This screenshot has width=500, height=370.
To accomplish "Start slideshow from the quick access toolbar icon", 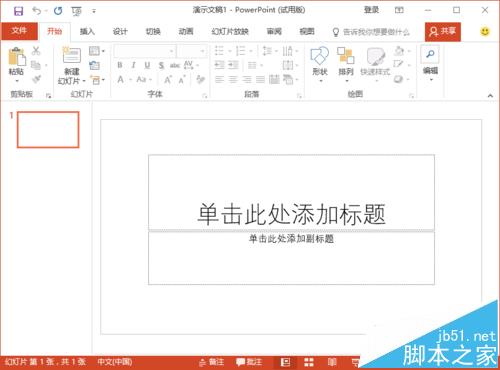I will click(77, 11).
